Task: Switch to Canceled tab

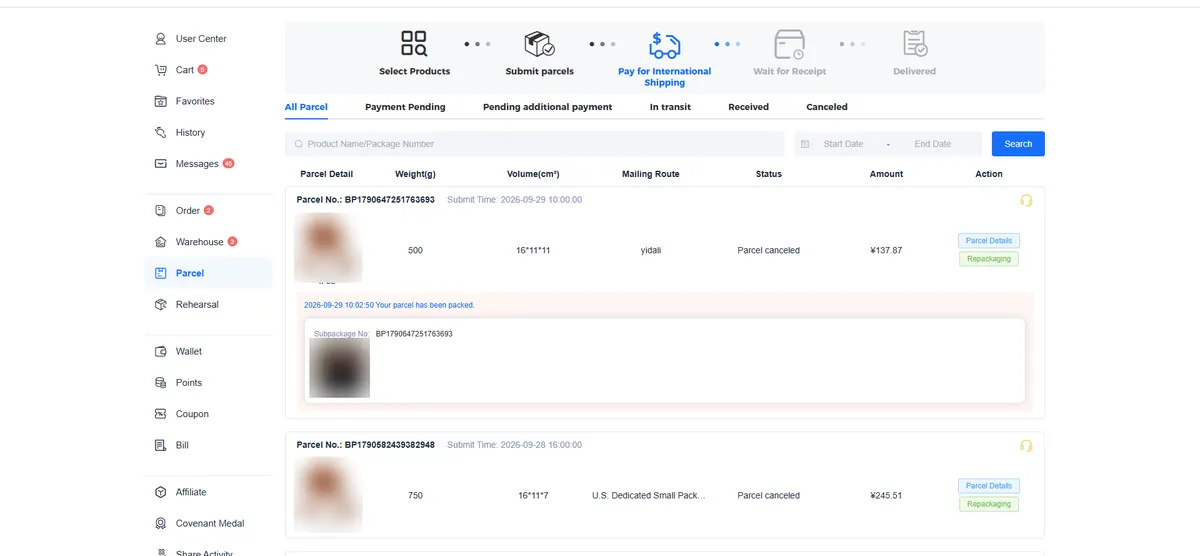Action: pos(827,107)
